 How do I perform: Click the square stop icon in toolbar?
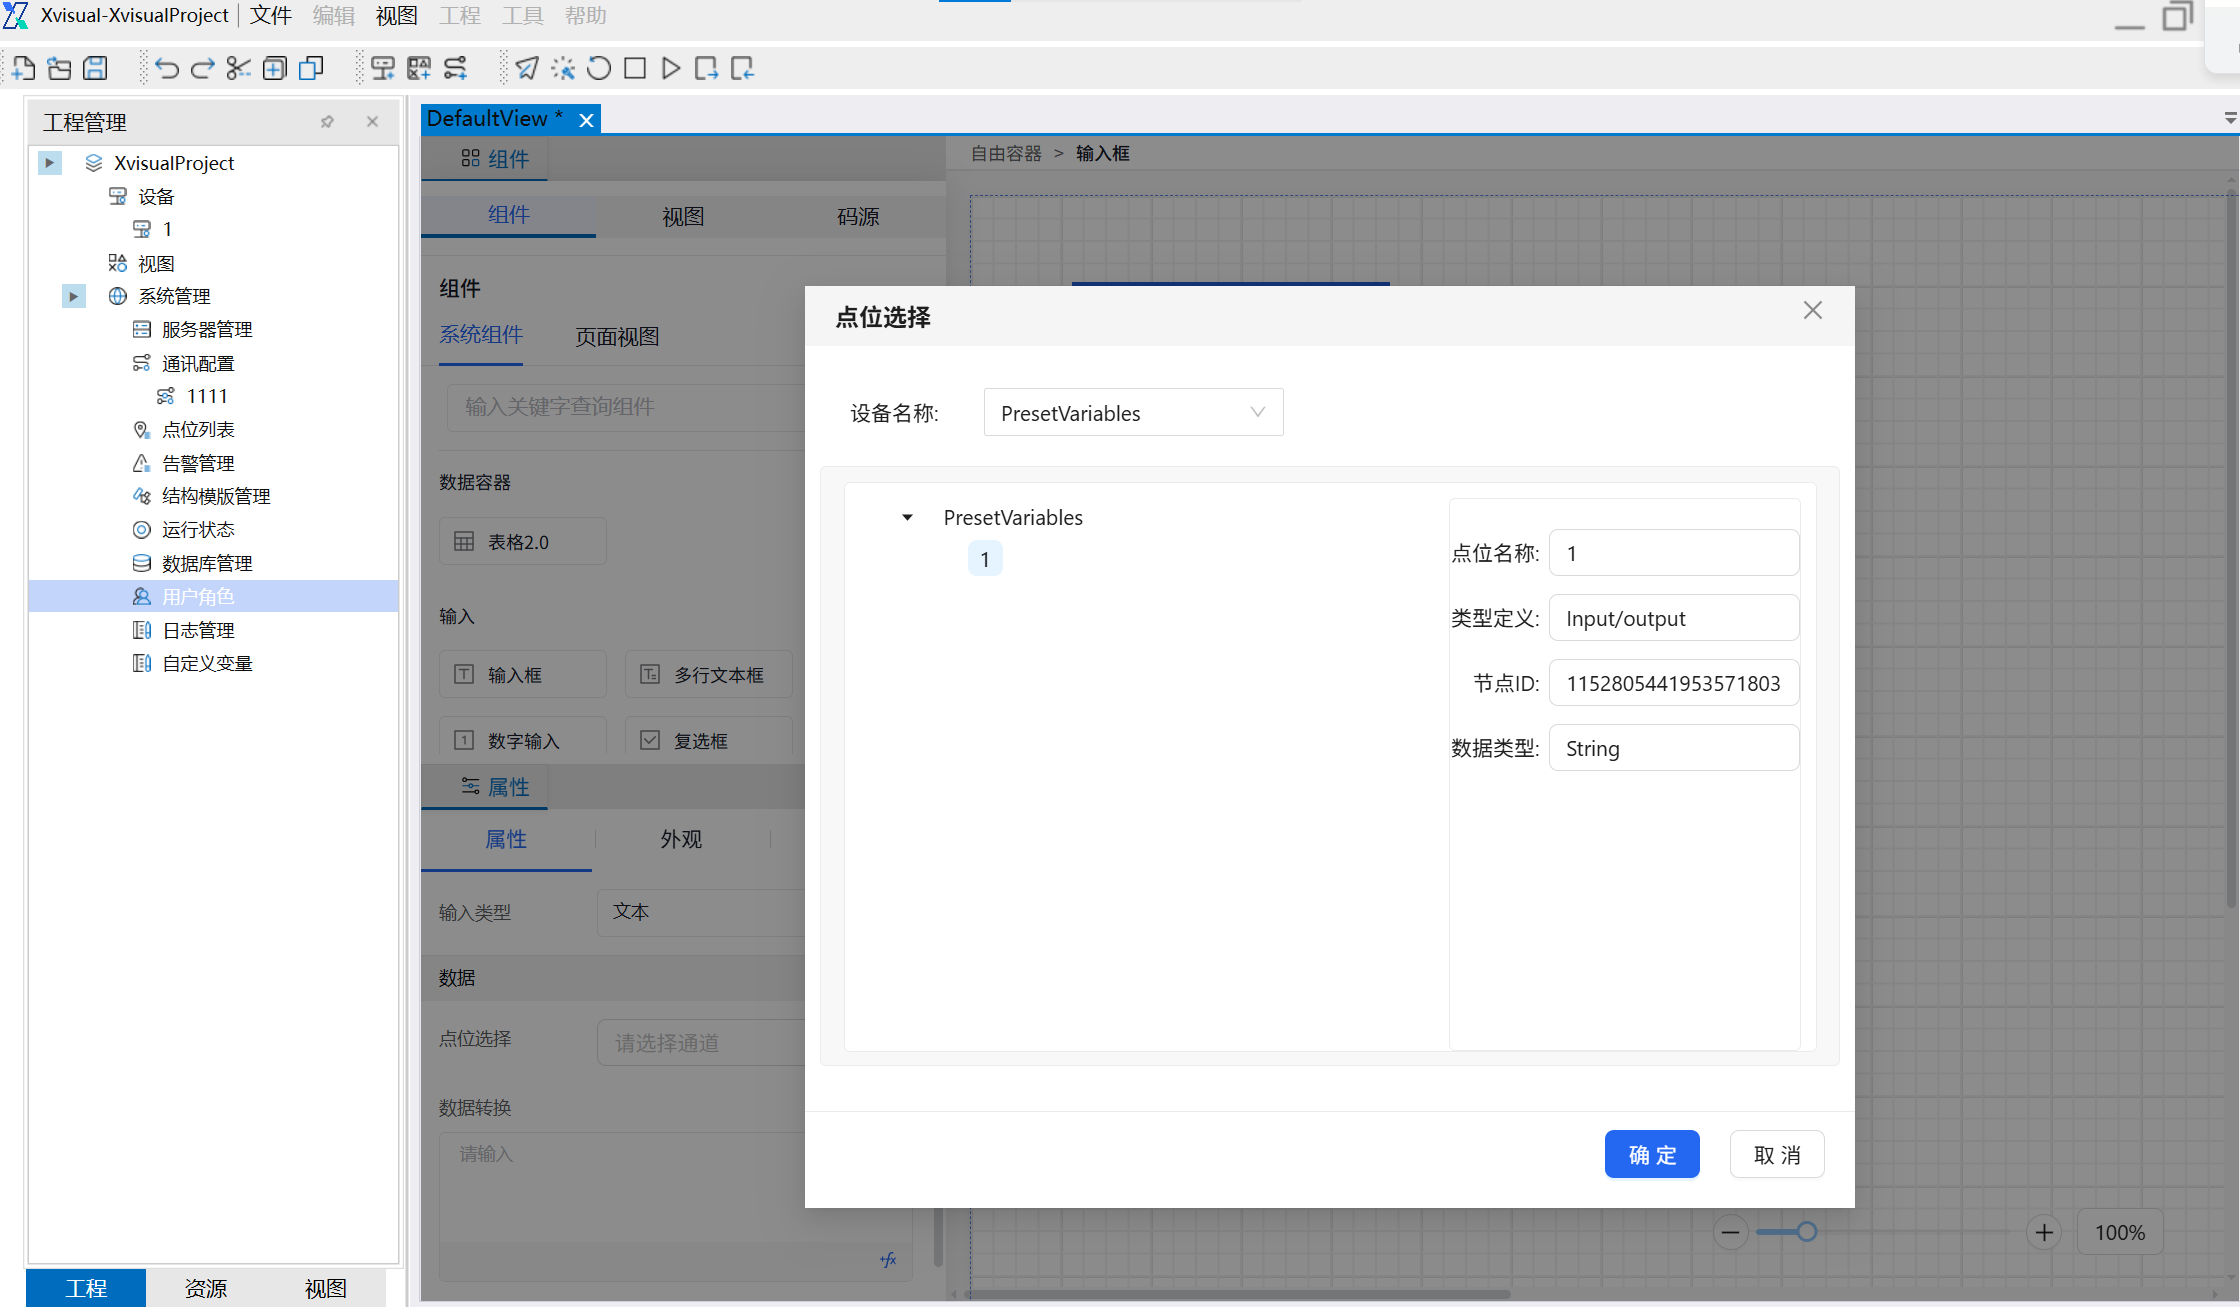point(634,68)
